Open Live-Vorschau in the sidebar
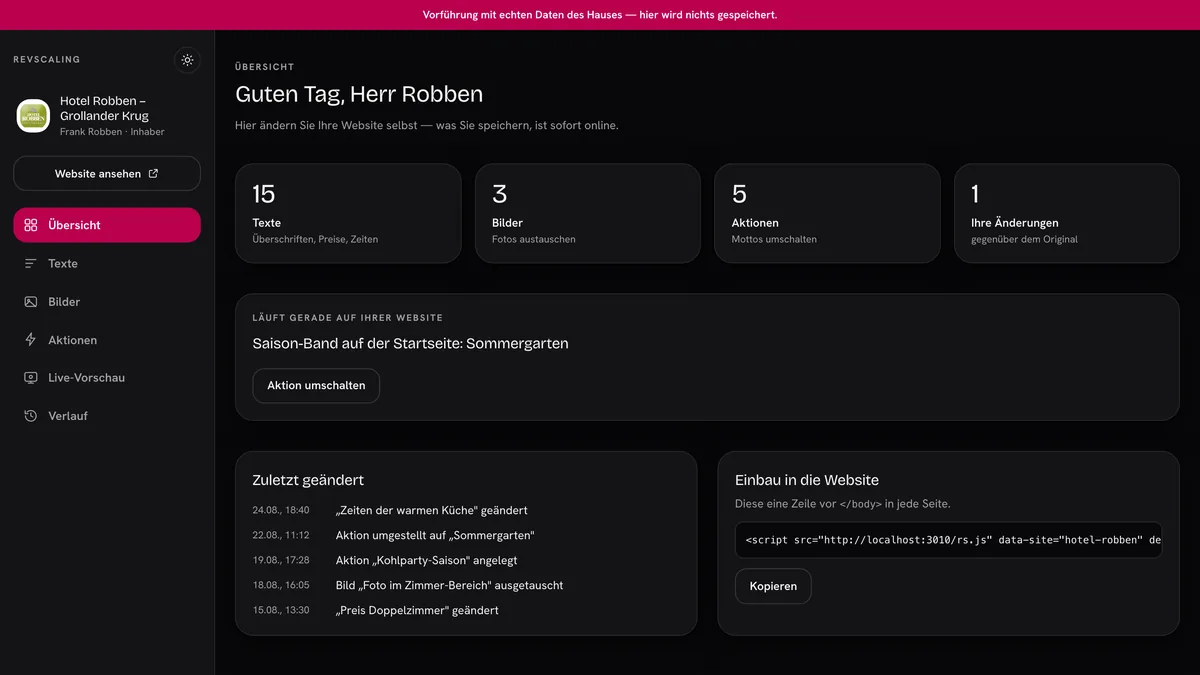The image size is (1200, 675). click(107, 378)
